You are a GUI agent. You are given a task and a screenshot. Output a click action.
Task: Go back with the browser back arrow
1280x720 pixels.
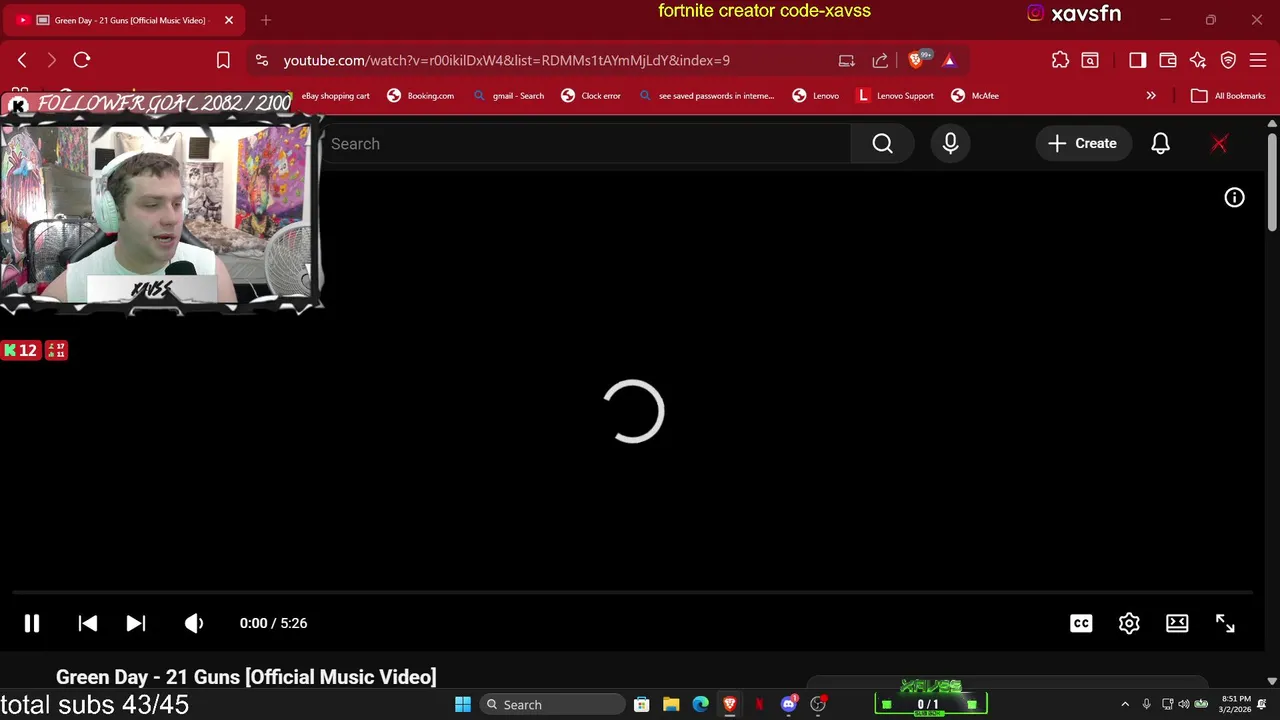tap(22, 60)
